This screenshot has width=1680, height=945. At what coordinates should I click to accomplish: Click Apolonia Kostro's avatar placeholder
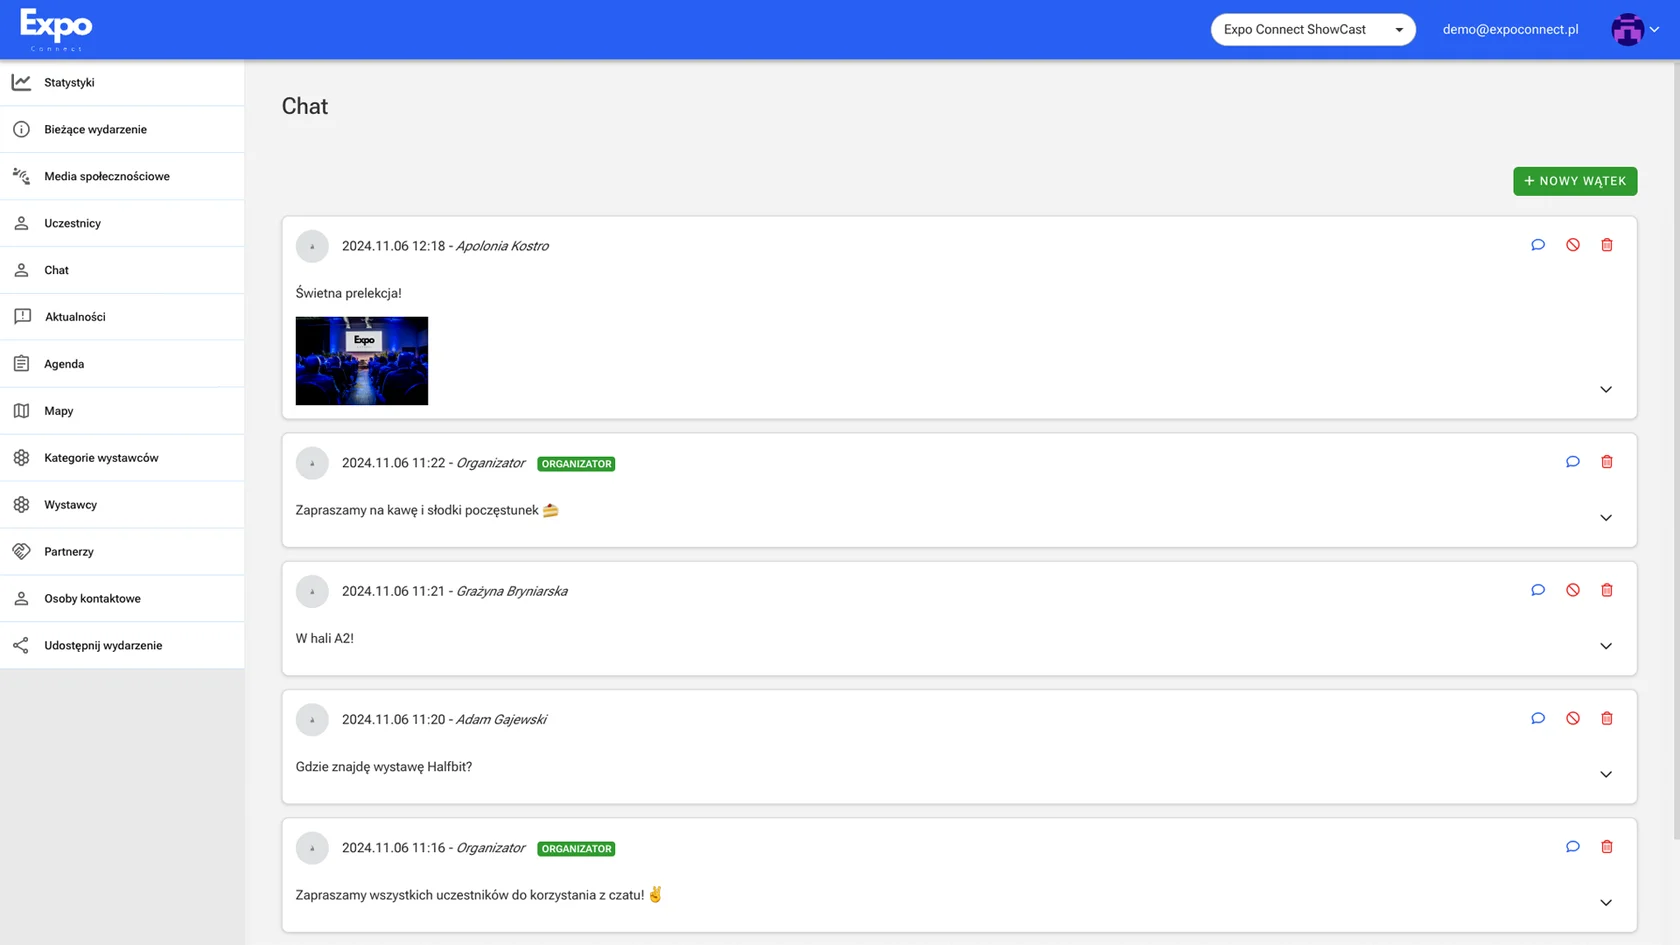point(312,246)
